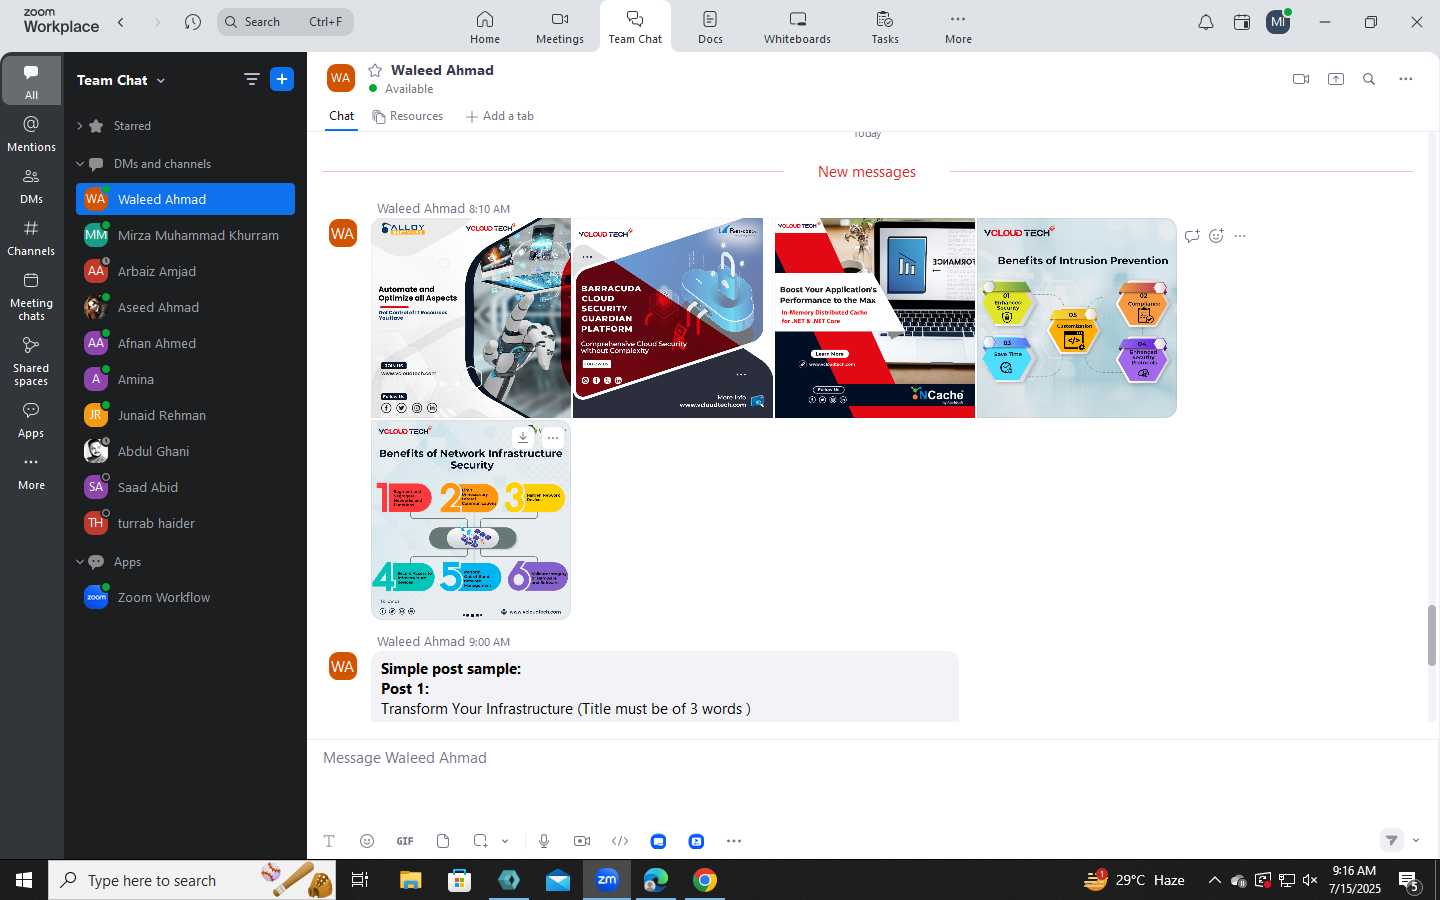Open more composer options ellipsis
The width and height of the screenshot is (1440, 900).
tap(734, 841)
